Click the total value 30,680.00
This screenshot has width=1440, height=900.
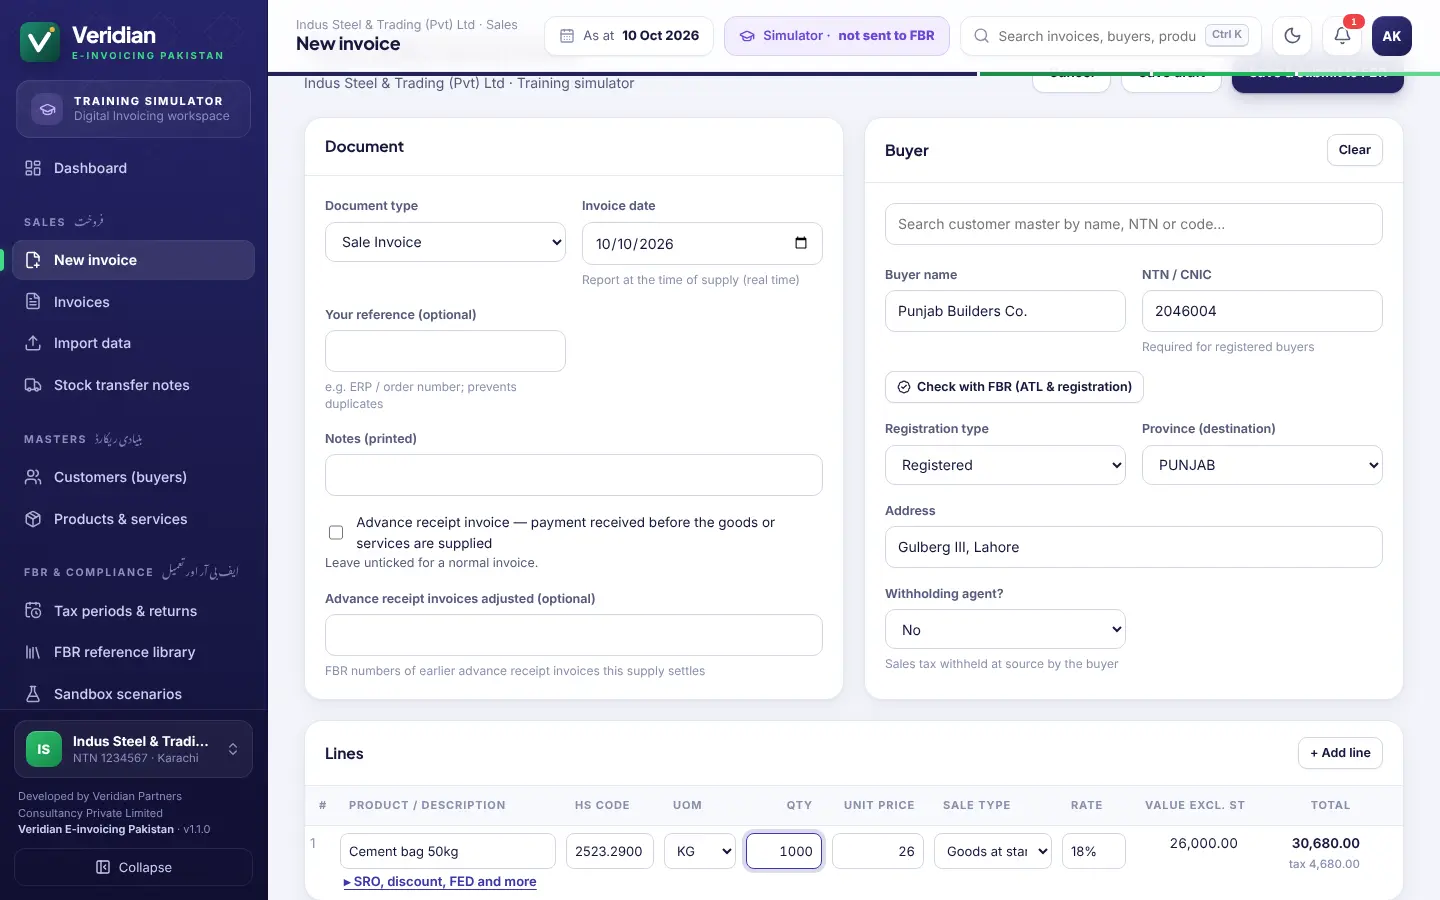pyautogui.click(x=1325, y=843)
